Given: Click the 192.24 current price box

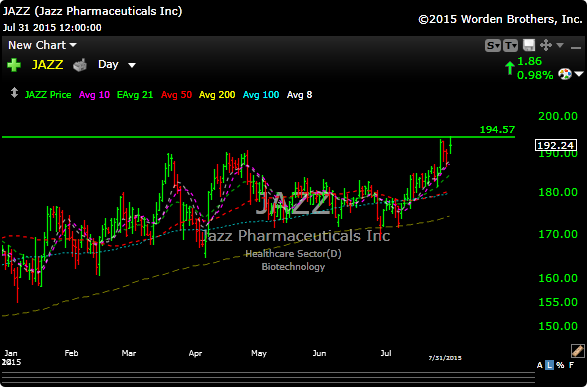Looking at the screenshot, I should click(556, 145).
